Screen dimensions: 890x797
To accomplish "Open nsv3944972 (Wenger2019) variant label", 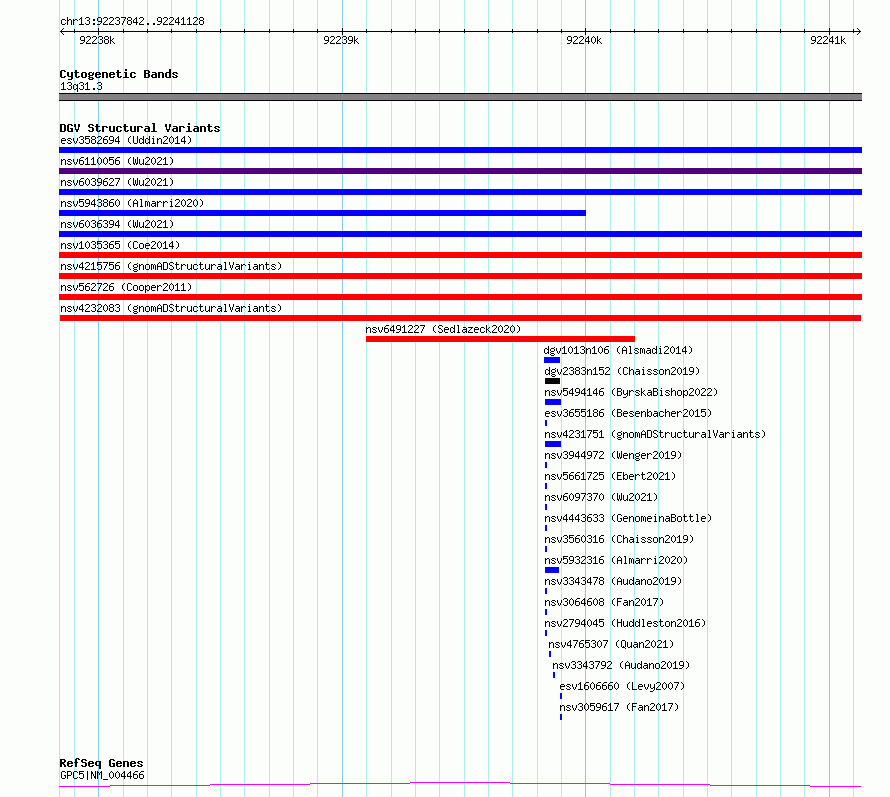I will (x=613, y=455).
